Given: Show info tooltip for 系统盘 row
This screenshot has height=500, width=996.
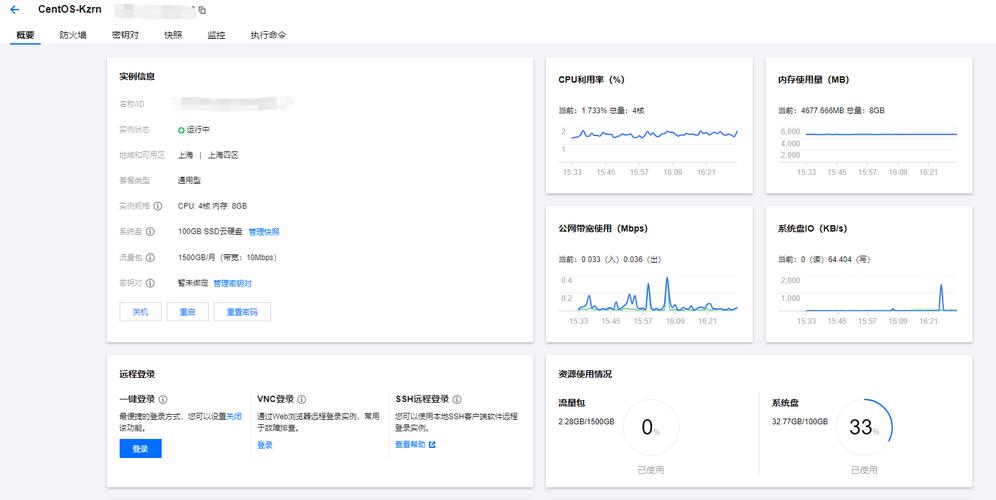Looking at the screenshot, I should (150, 232).
